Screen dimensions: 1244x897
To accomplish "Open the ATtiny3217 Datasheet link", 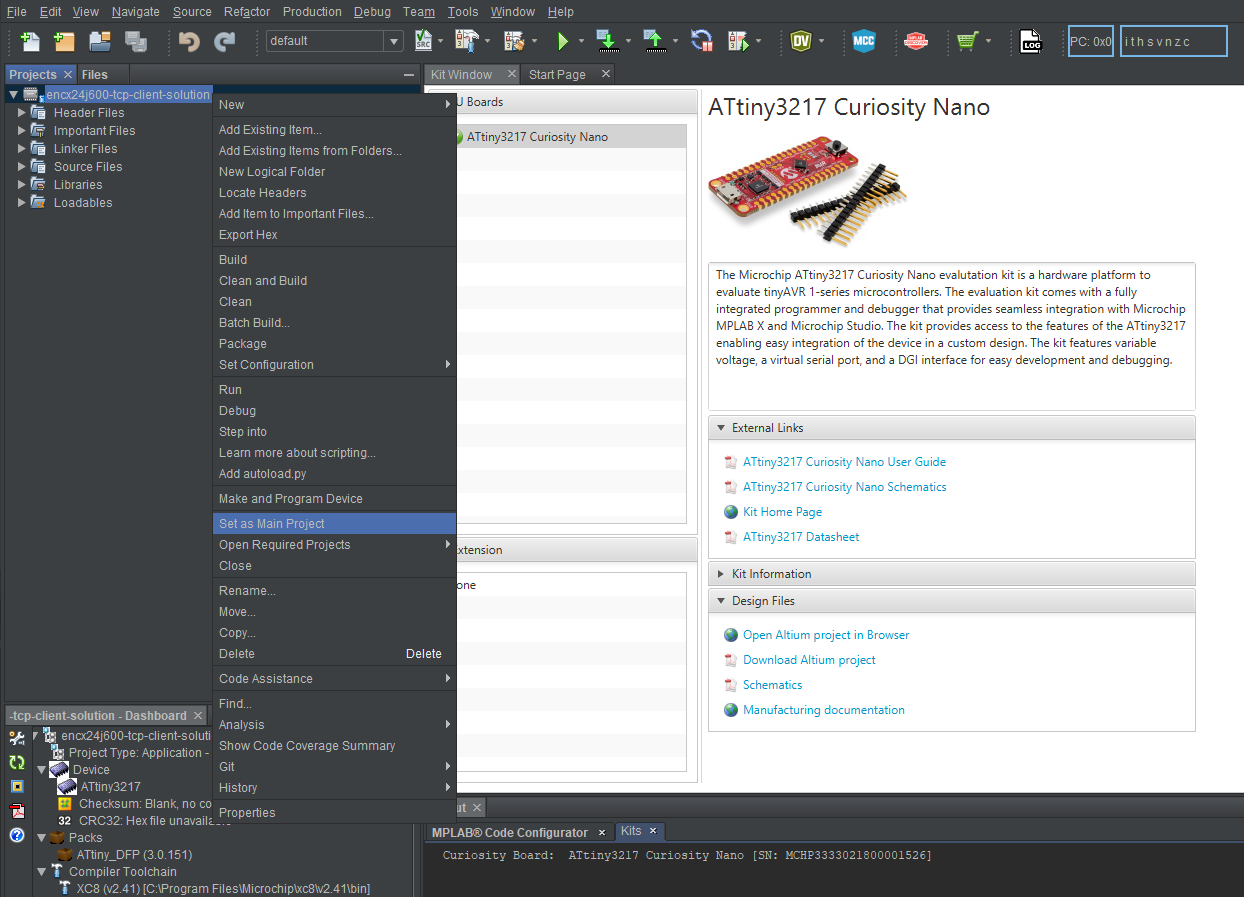I will (x=801, y=537).
